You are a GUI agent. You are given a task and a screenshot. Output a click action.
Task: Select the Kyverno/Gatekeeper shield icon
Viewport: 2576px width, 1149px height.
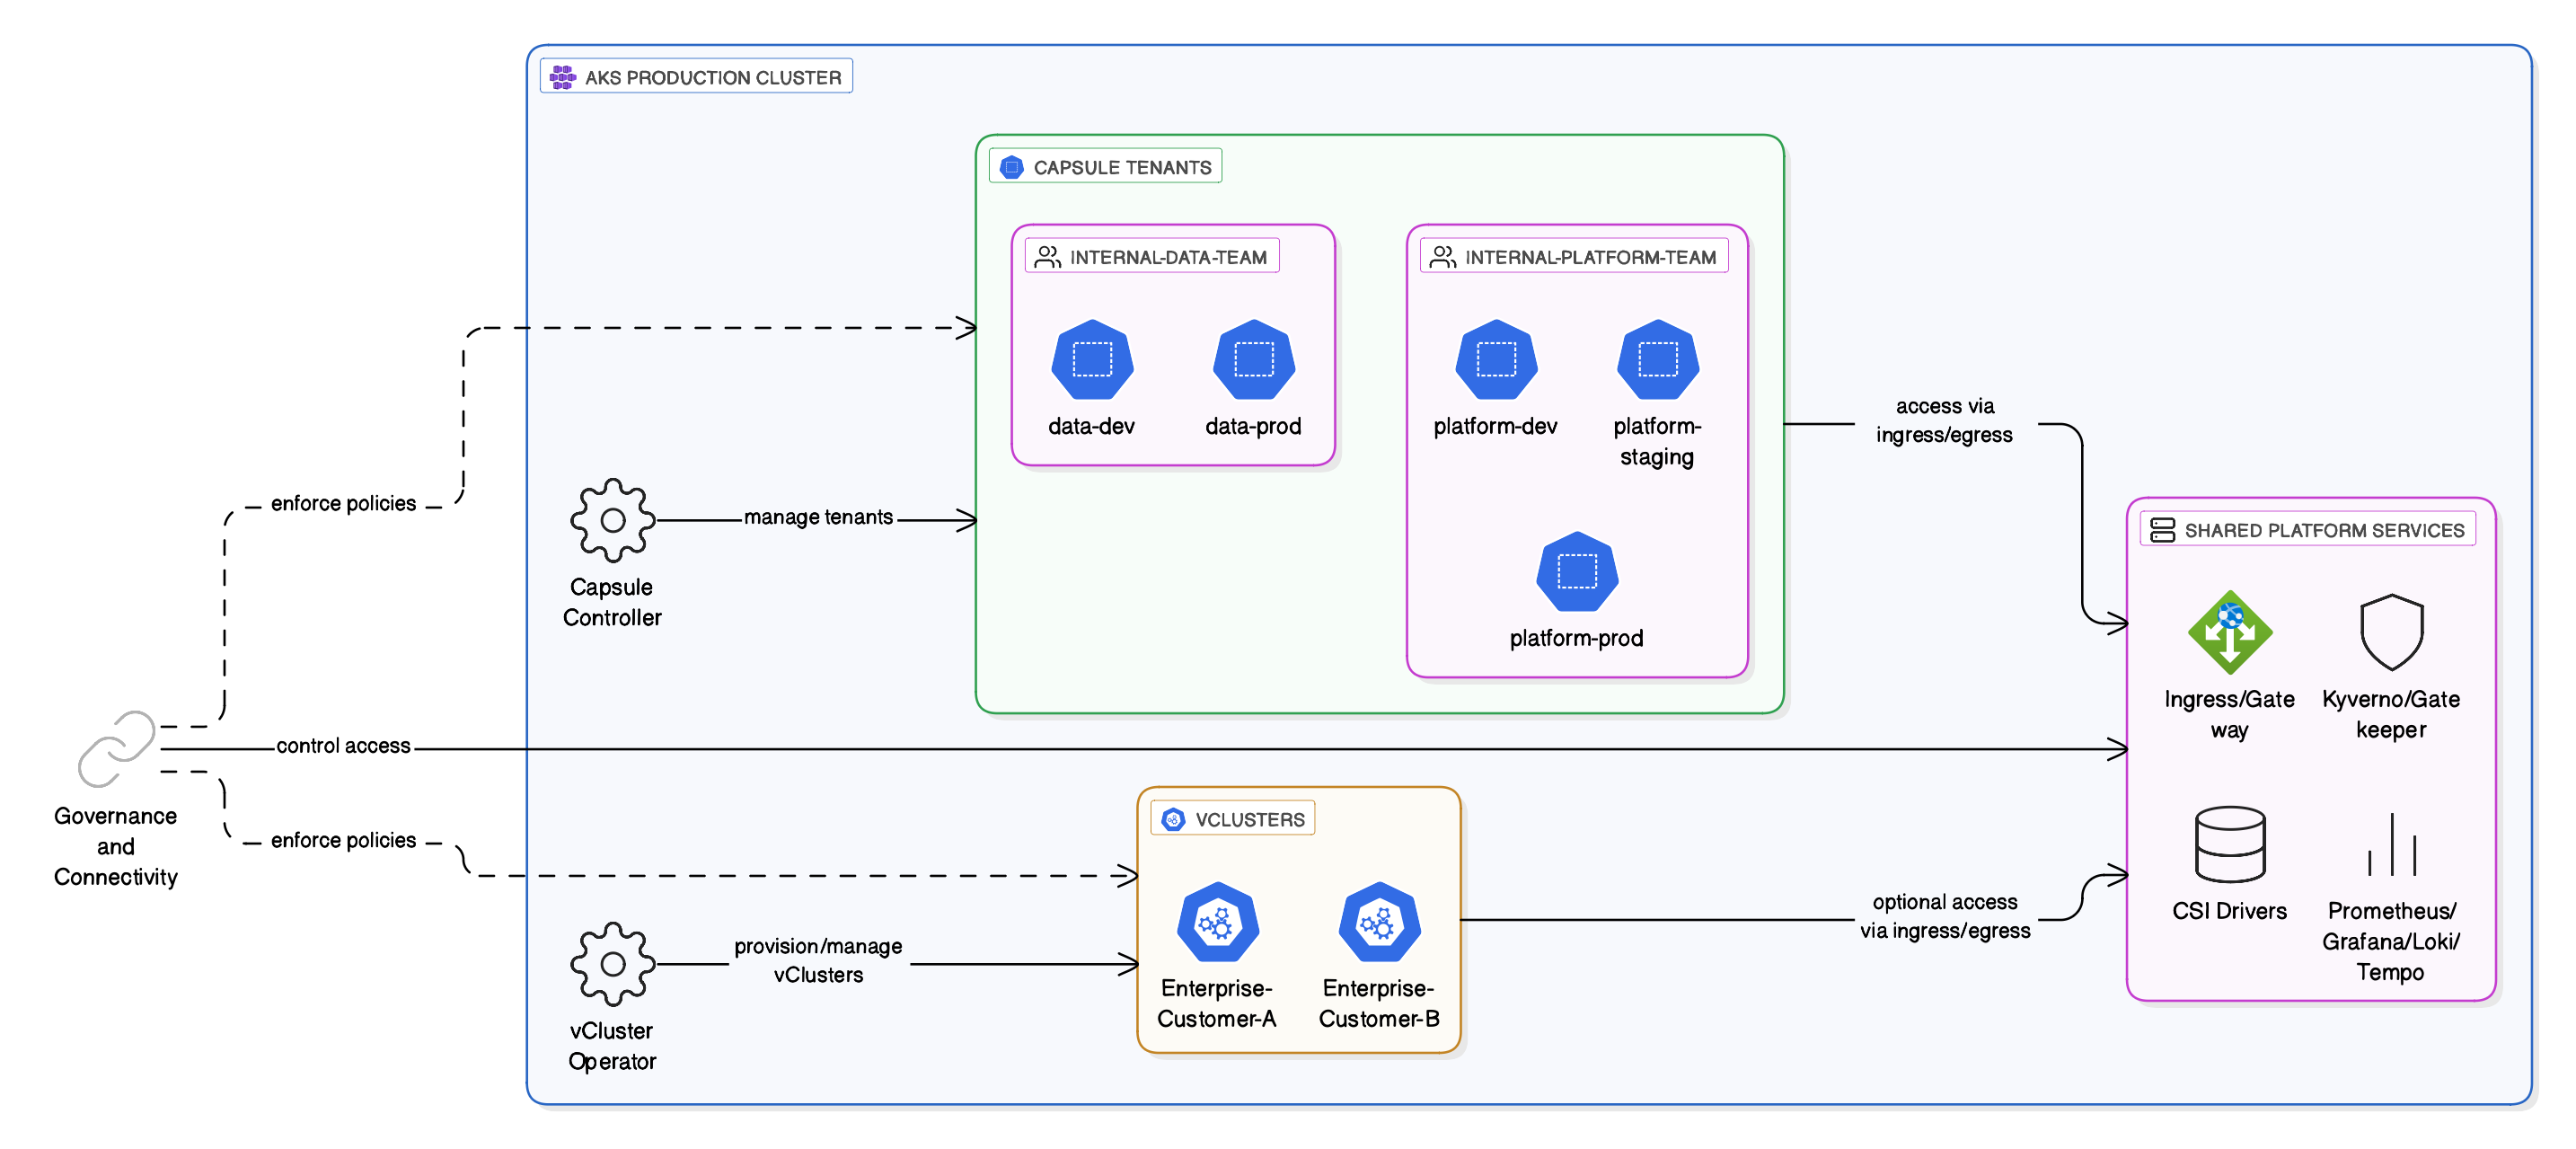point(2391,632)
